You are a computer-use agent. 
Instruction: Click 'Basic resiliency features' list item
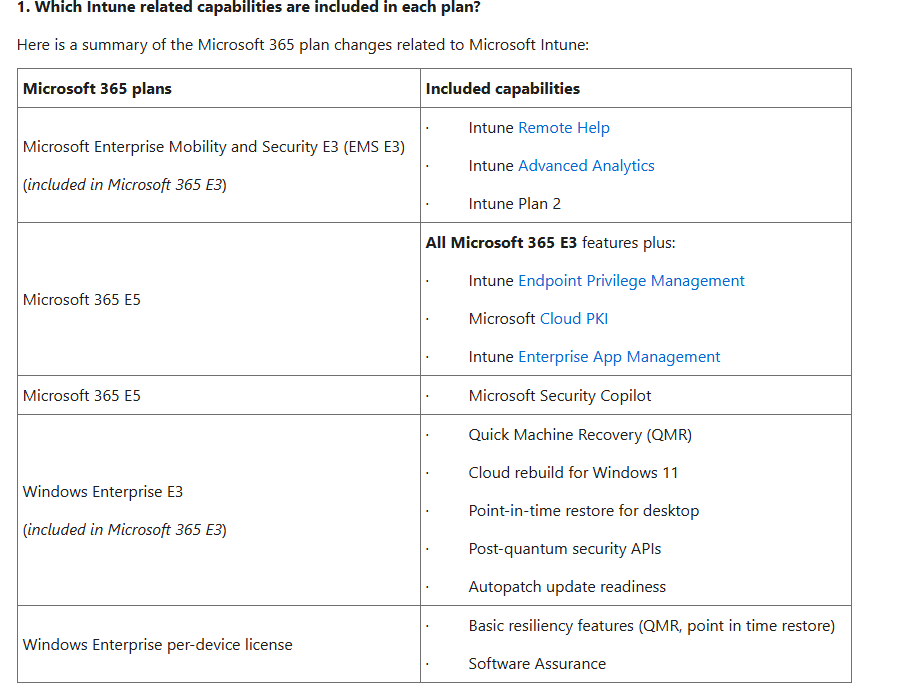(x=651, y=626)
